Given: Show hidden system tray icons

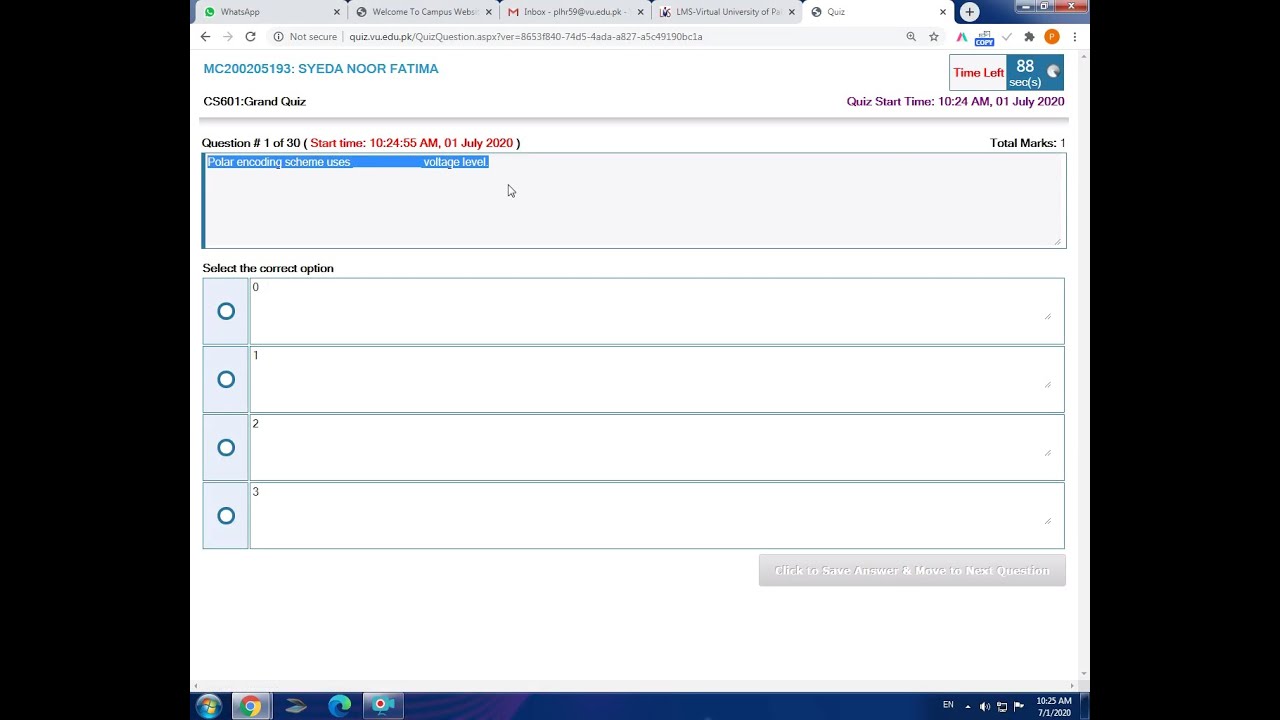Looking at the screenshot, I should coord(967,707).
